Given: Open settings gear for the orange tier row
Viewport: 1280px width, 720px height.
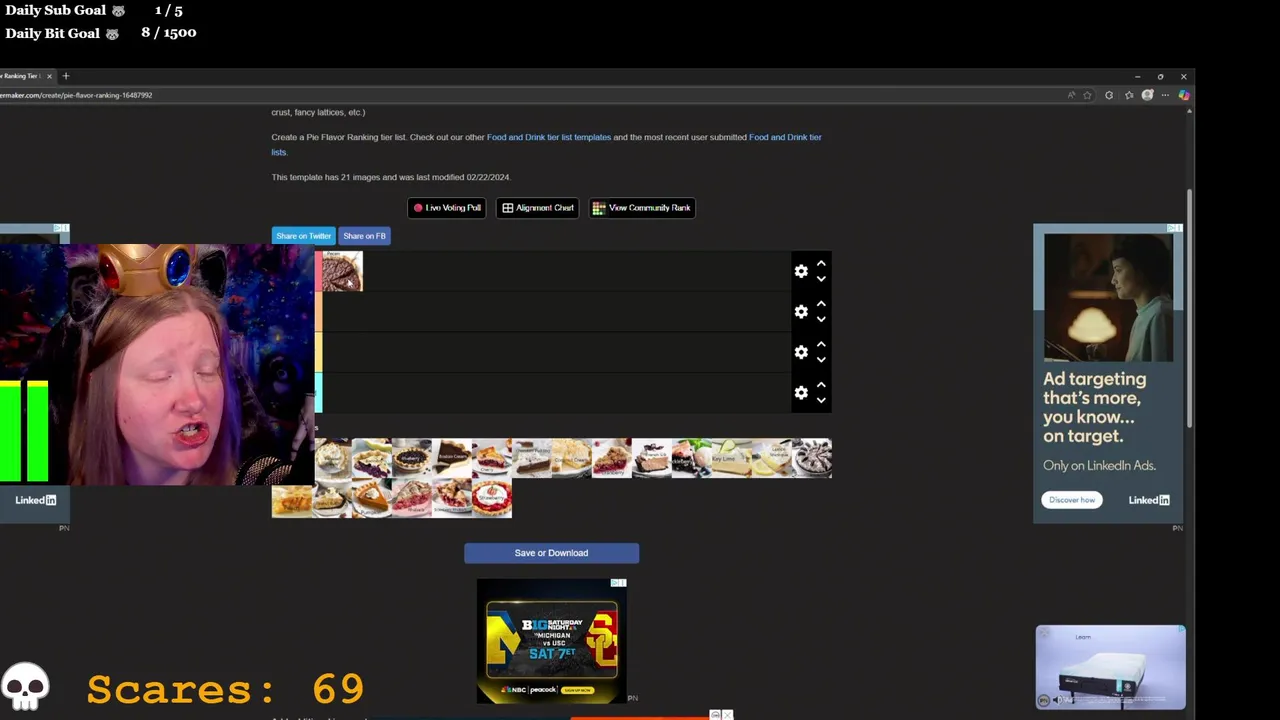Looking at the screenshot, I should click(x=801, y=312).
